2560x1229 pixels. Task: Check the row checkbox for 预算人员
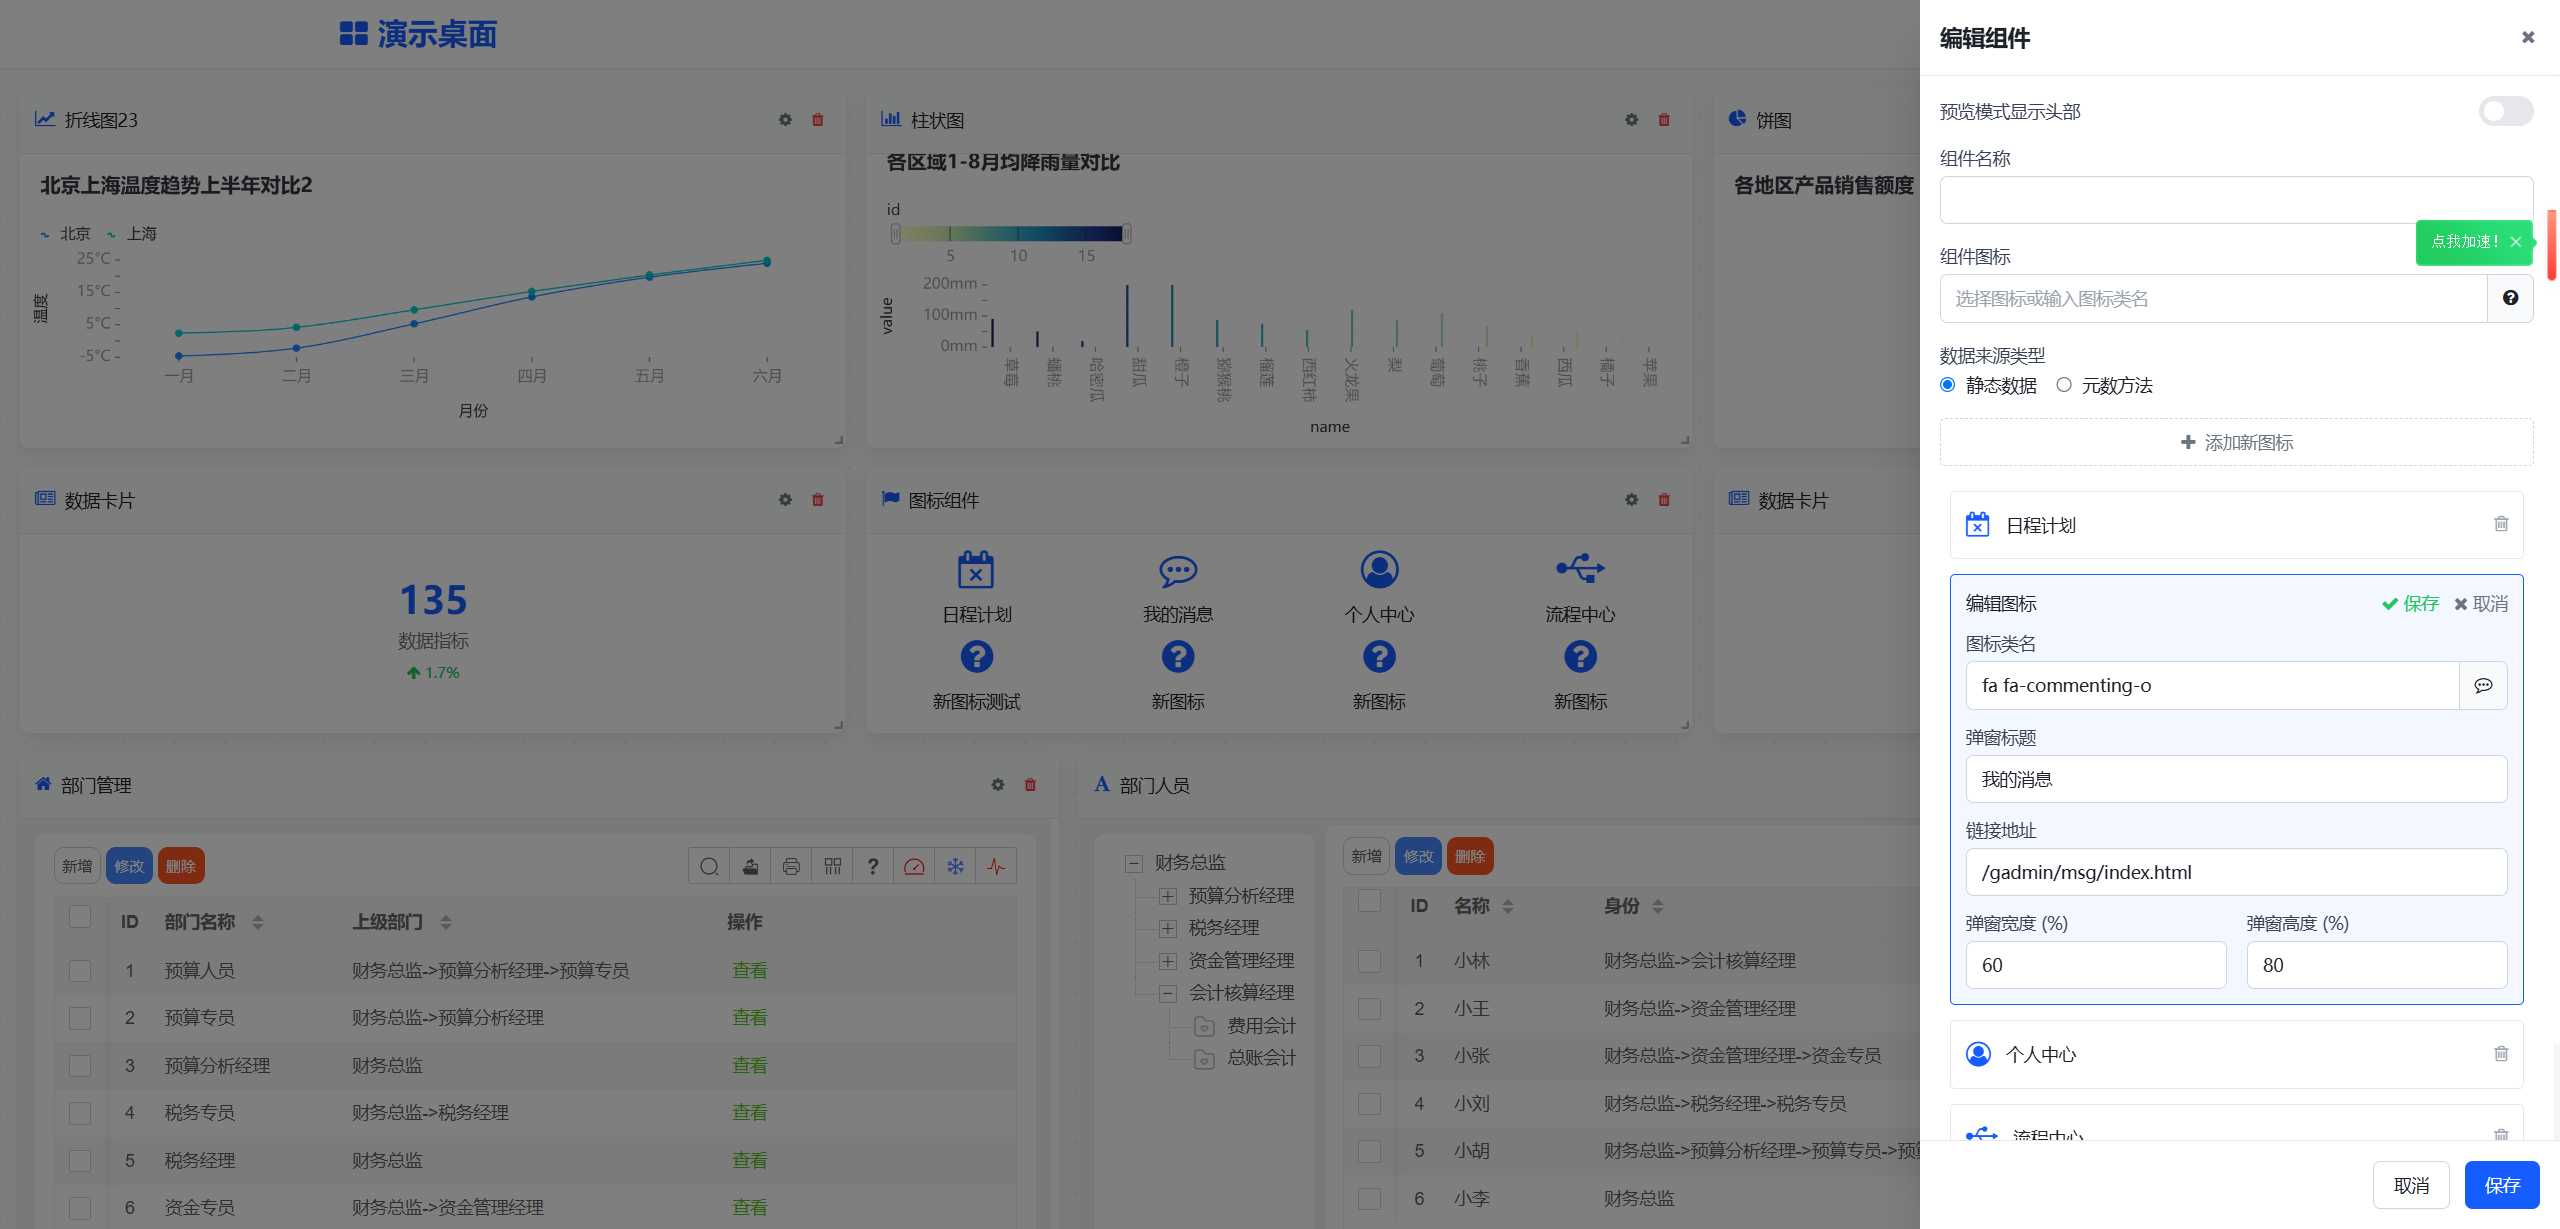coord(80,970)
